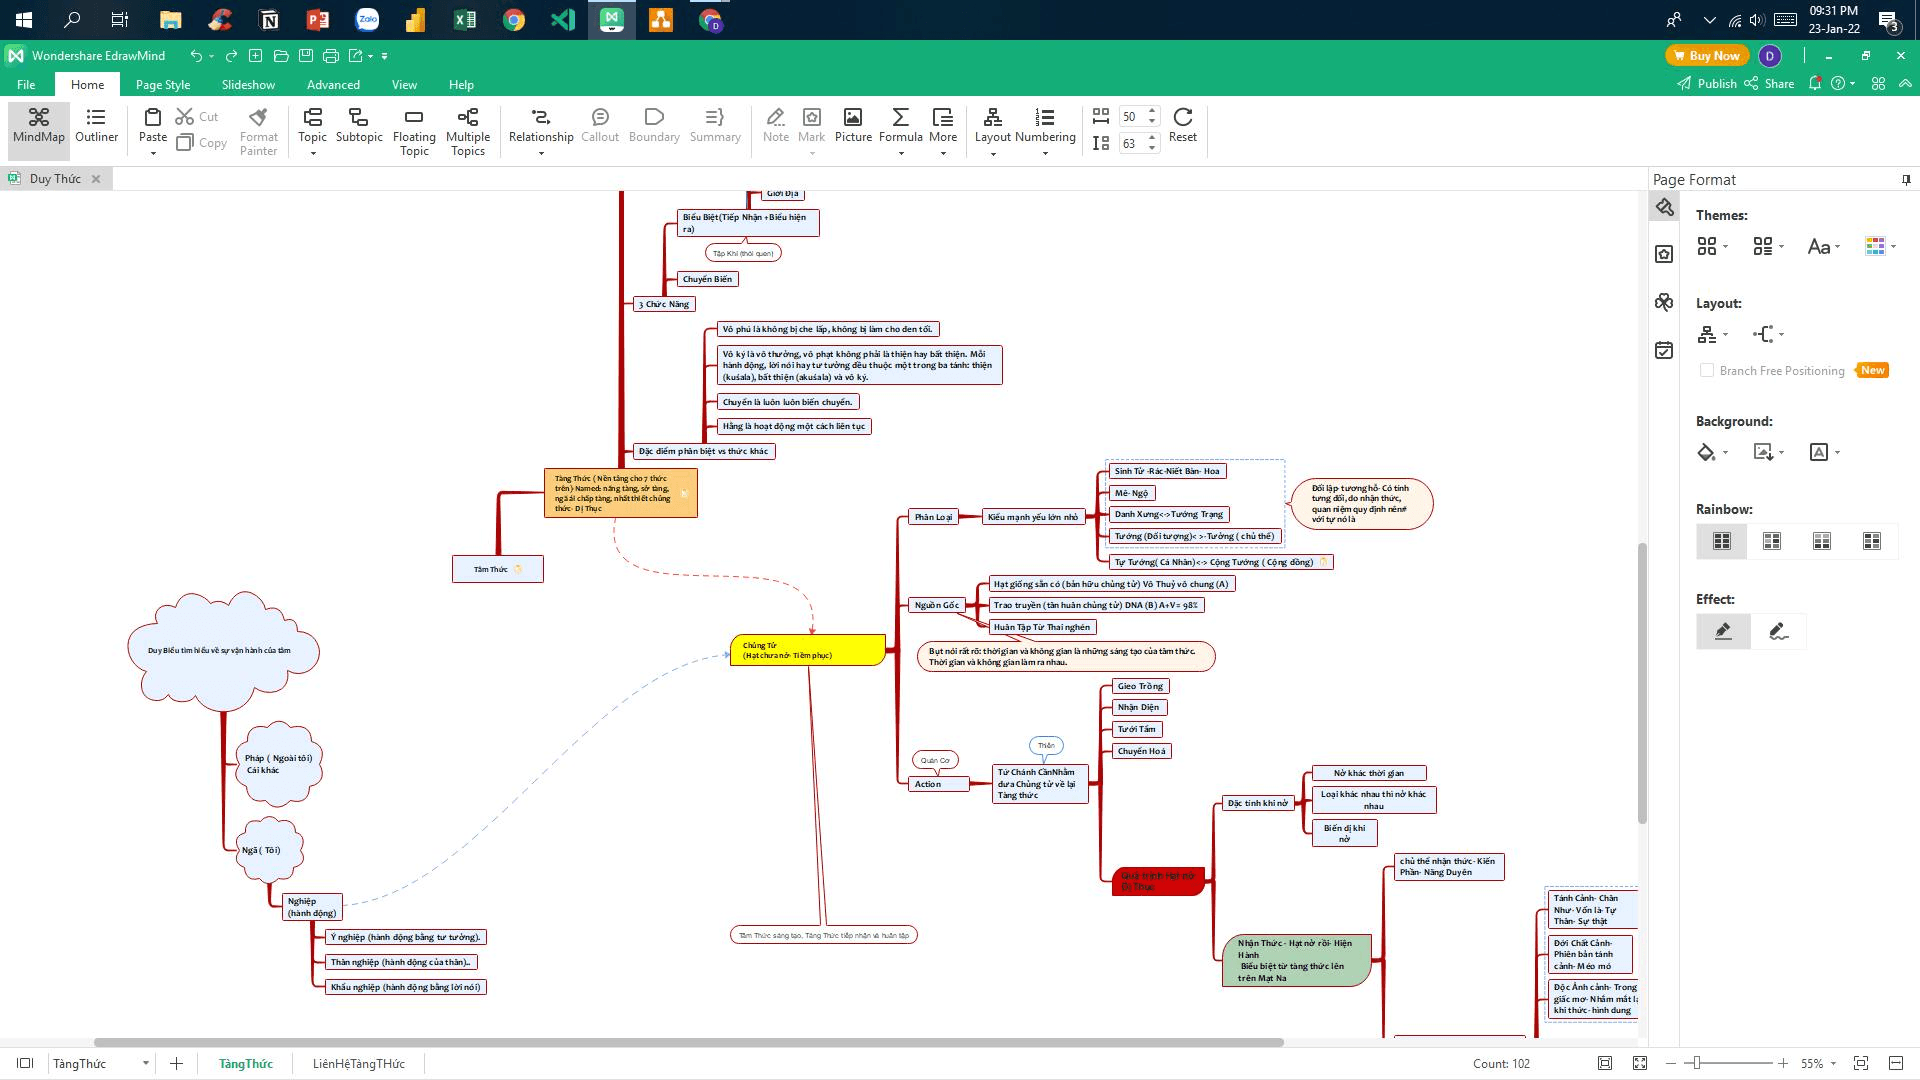
Task: Select the first Rainbow style option
Action: tap(1721, 541)
